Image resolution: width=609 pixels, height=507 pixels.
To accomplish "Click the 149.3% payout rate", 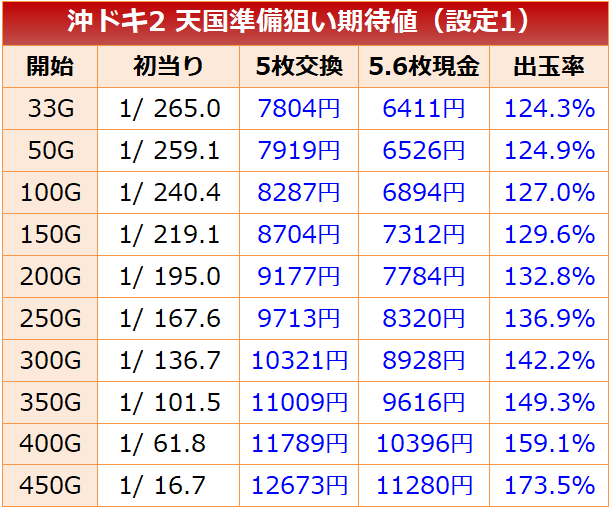I will 550,402.
